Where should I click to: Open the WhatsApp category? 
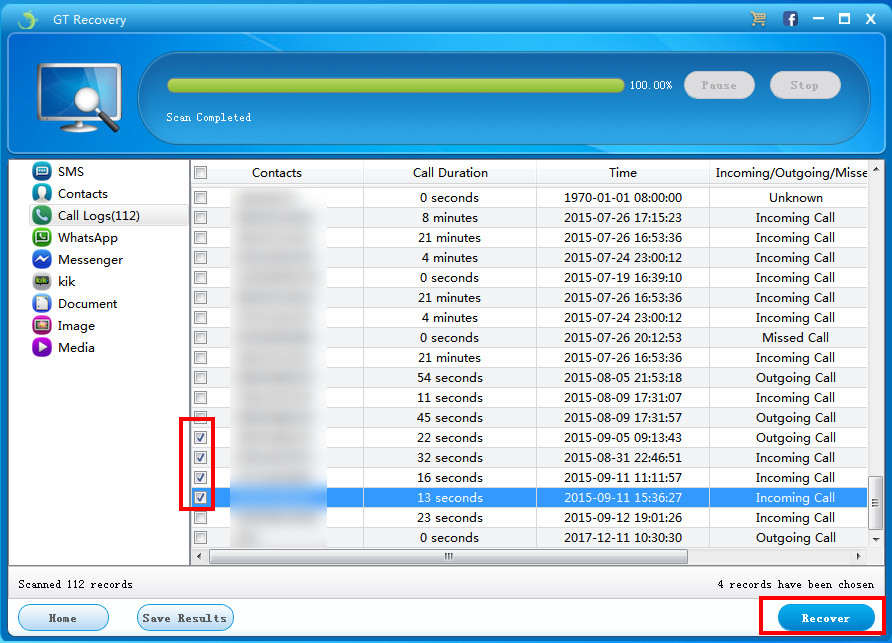pos(88,237)
